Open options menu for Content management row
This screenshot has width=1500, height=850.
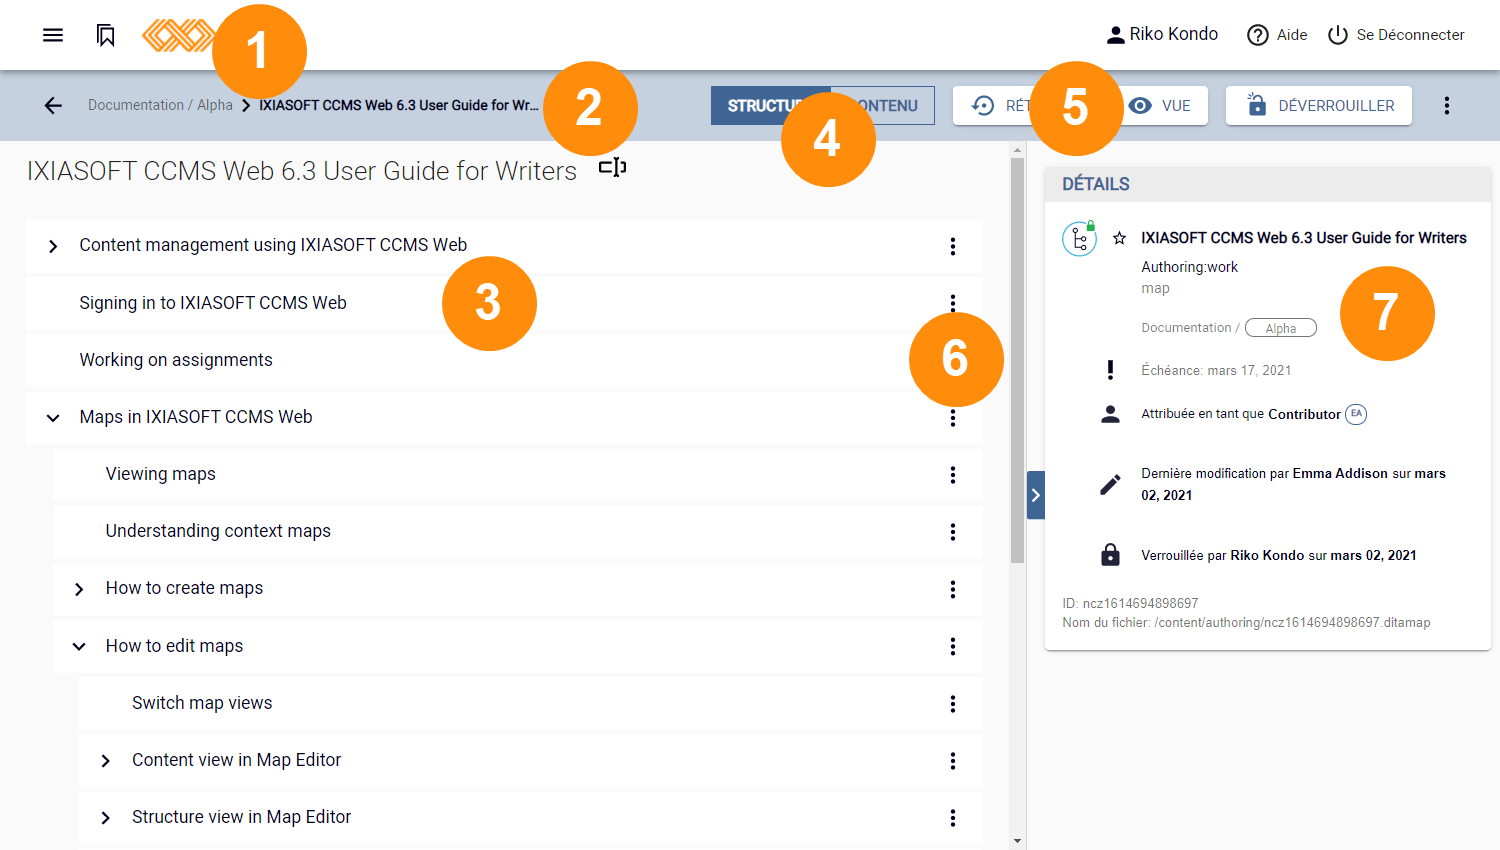pyautogui.click(x=952, y=246)
